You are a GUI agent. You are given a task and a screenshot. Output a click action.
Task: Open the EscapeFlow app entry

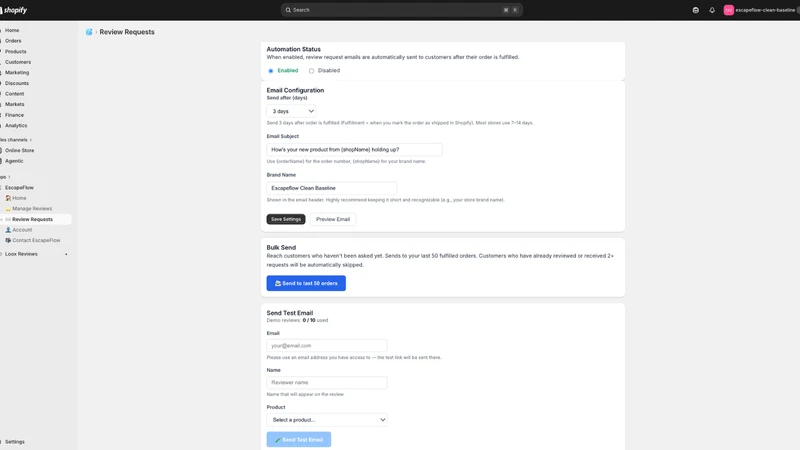pyautogui.click(x=19, y=188)
